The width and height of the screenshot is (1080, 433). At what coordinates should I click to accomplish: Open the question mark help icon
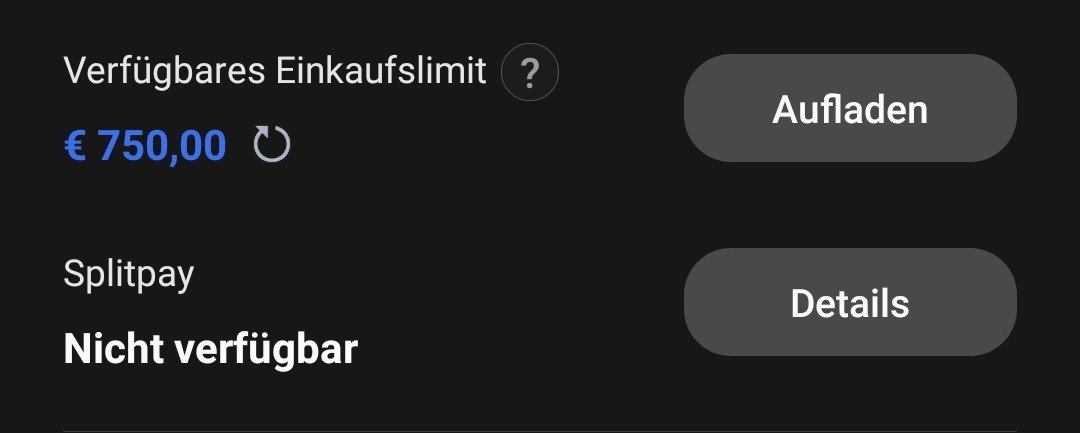point(530,72)
